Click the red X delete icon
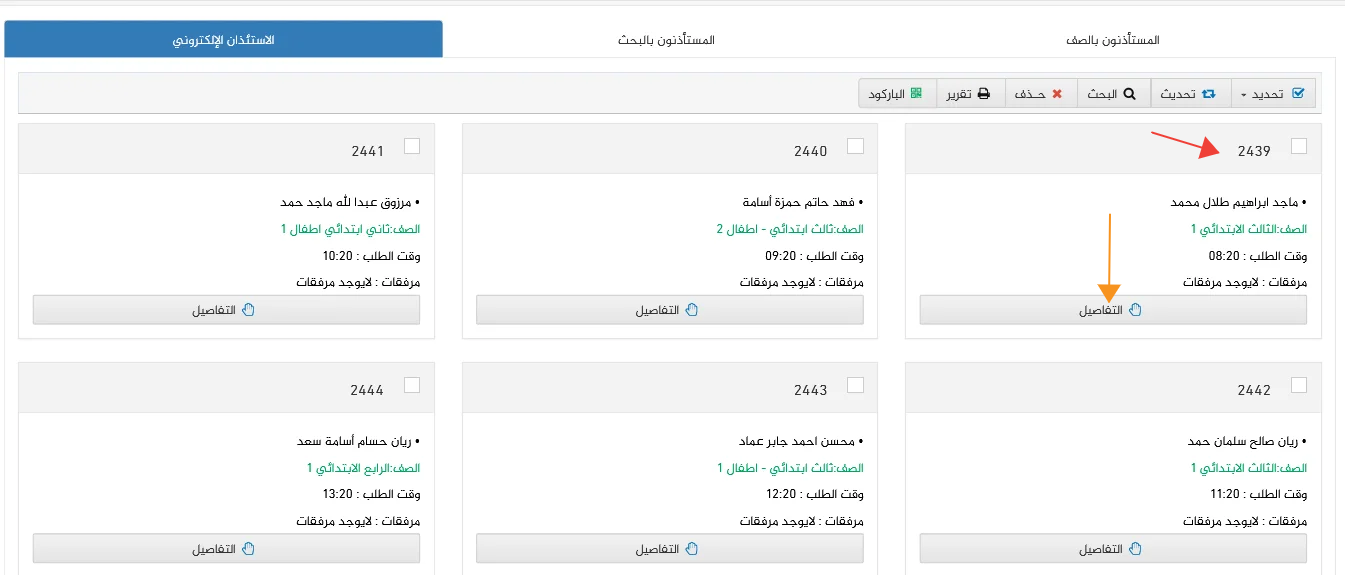This screenshot has width=1345, height=575. (1056, 94)
